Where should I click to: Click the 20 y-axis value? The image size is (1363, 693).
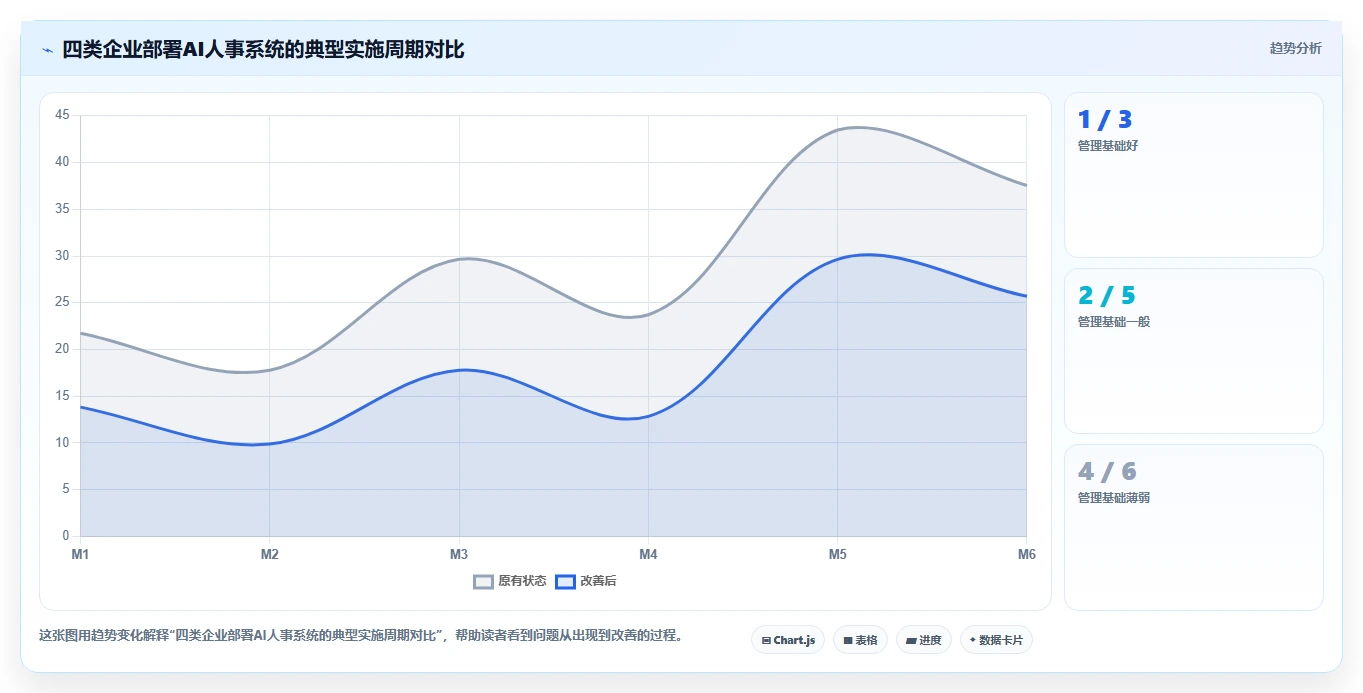click(62, 349)
